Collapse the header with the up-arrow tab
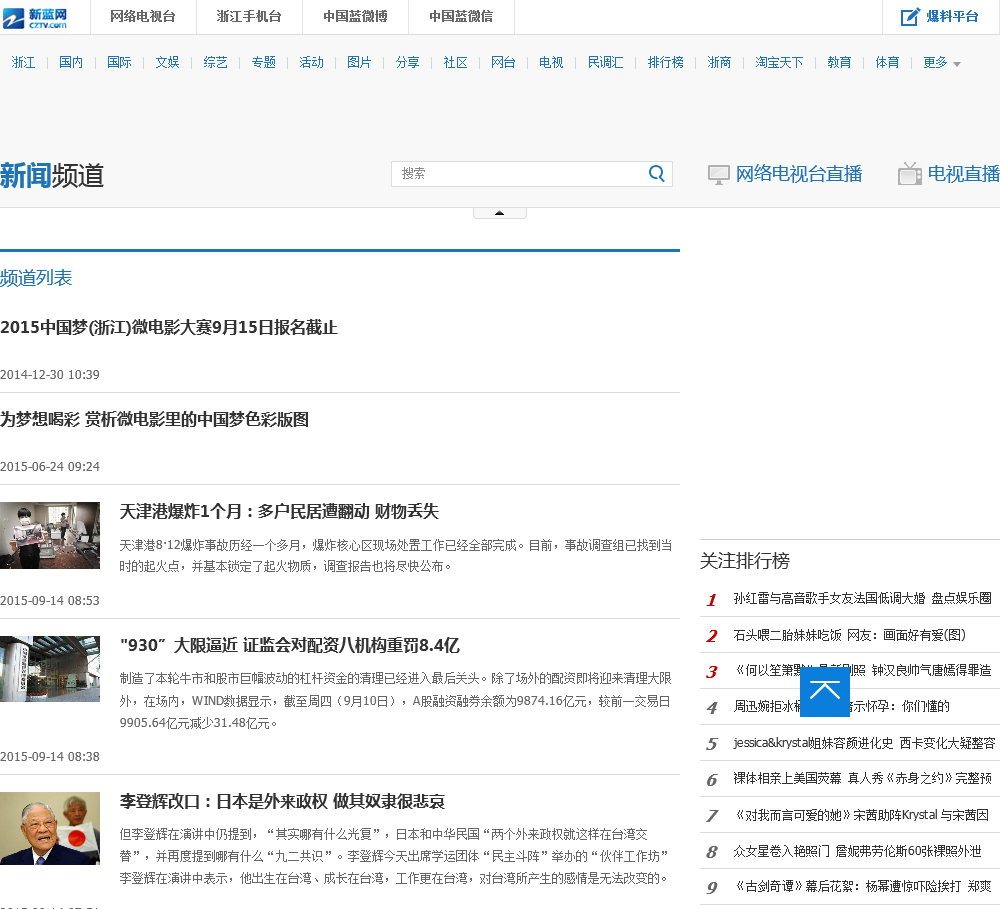The width and height of the screenshot is (1000, 909). [x=499, y=213]
